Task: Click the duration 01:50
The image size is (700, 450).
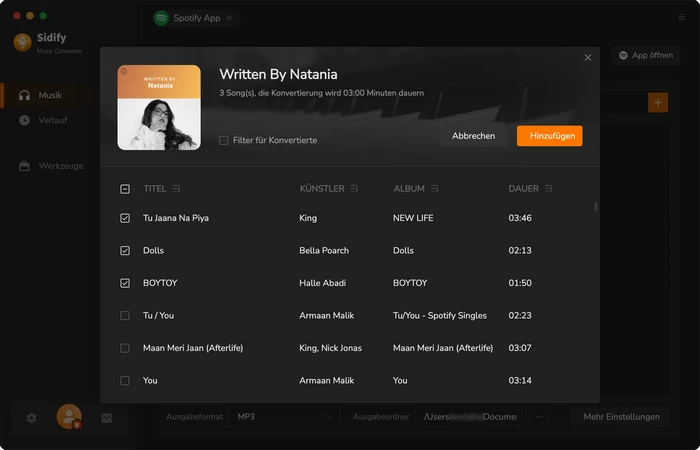Action: tap(520, 283)
